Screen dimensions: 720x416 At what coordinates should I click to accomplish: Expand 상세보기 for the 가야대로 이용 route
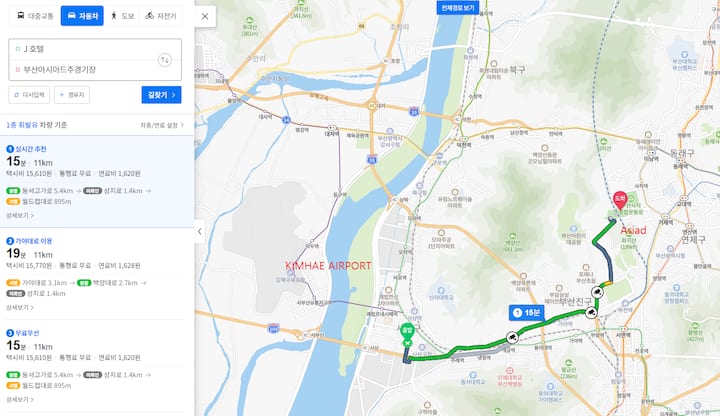[20, 307]
